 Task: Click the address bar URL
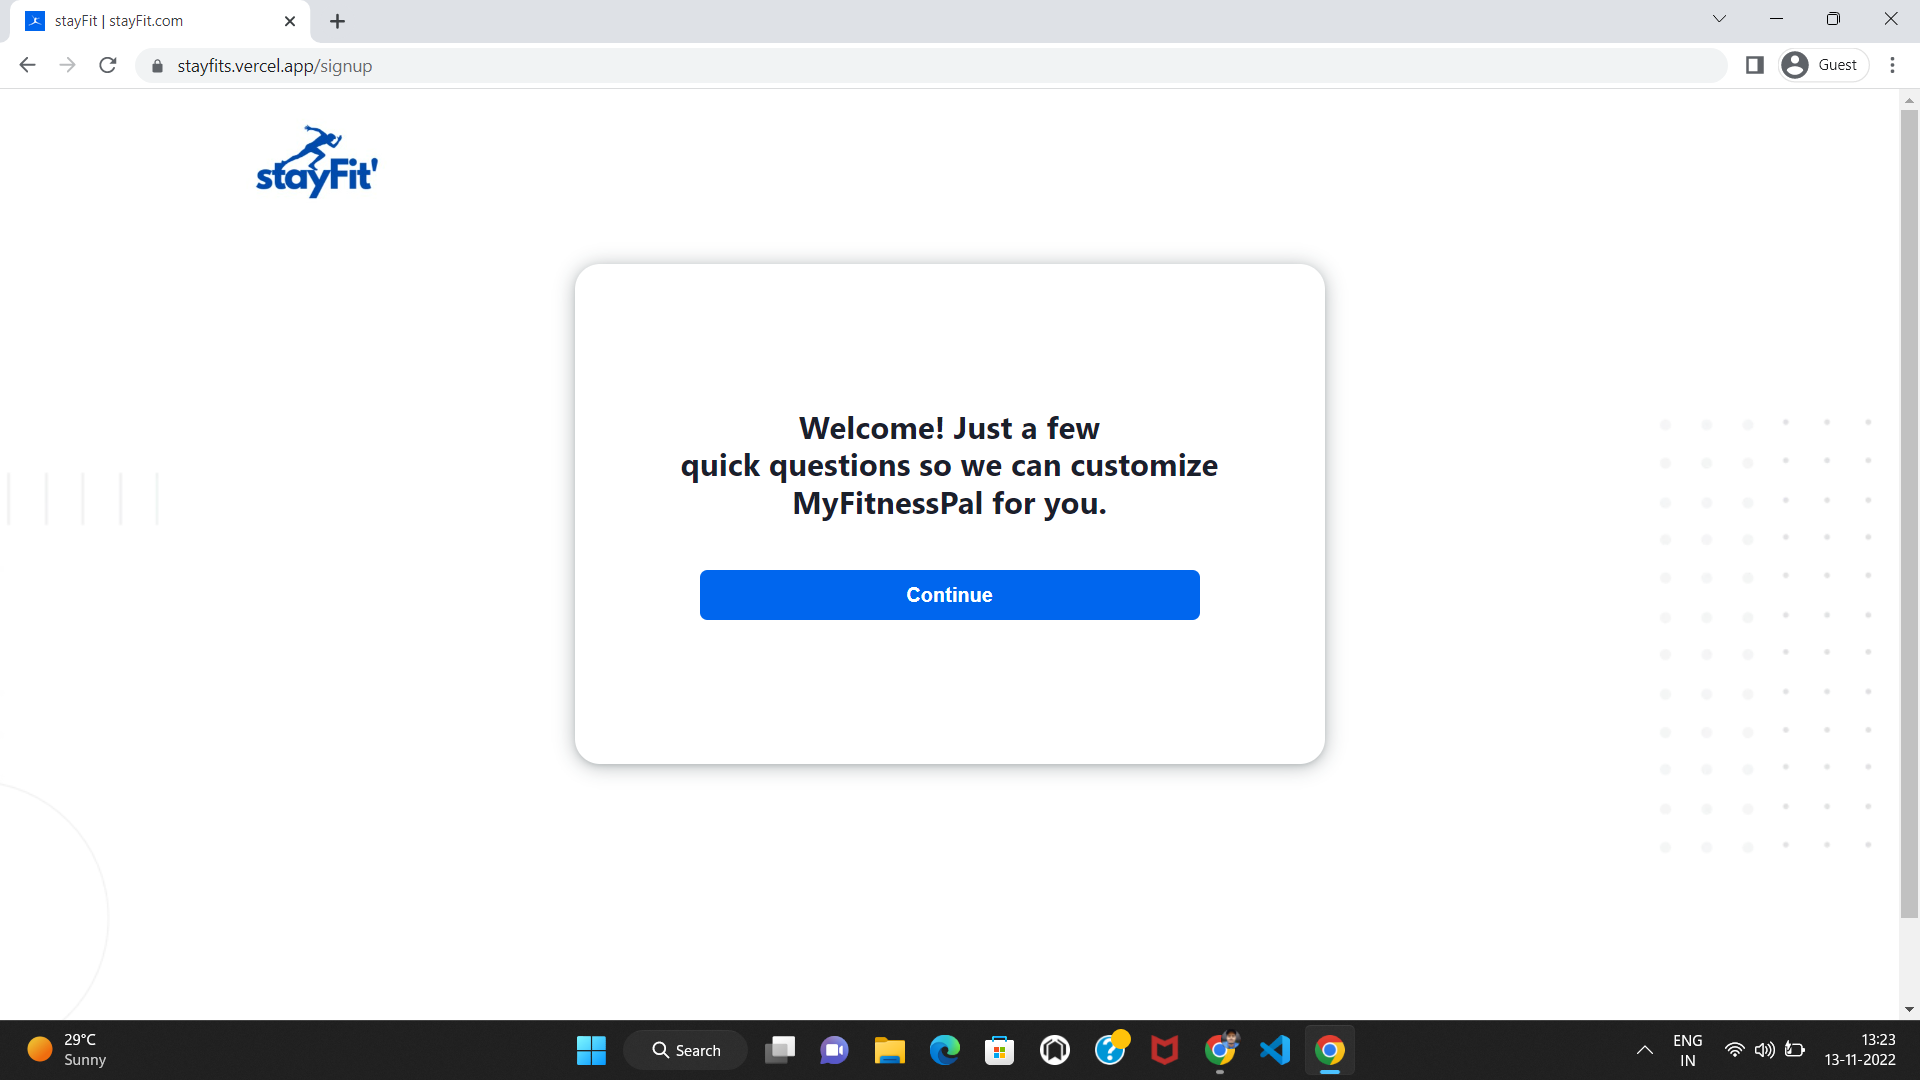tap(274, 66)
